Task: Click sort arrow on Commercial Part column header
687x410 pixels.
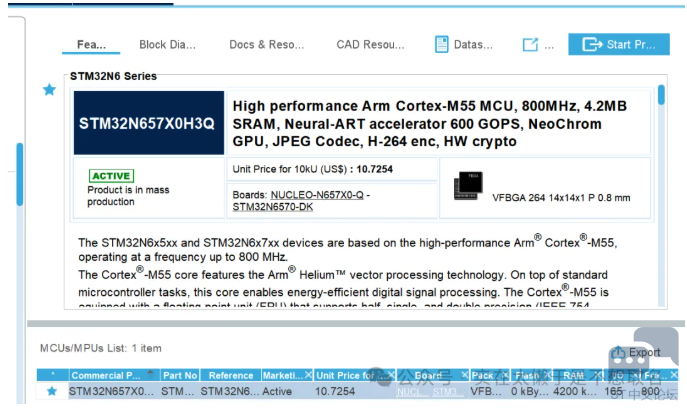Action: click(150, 374)
